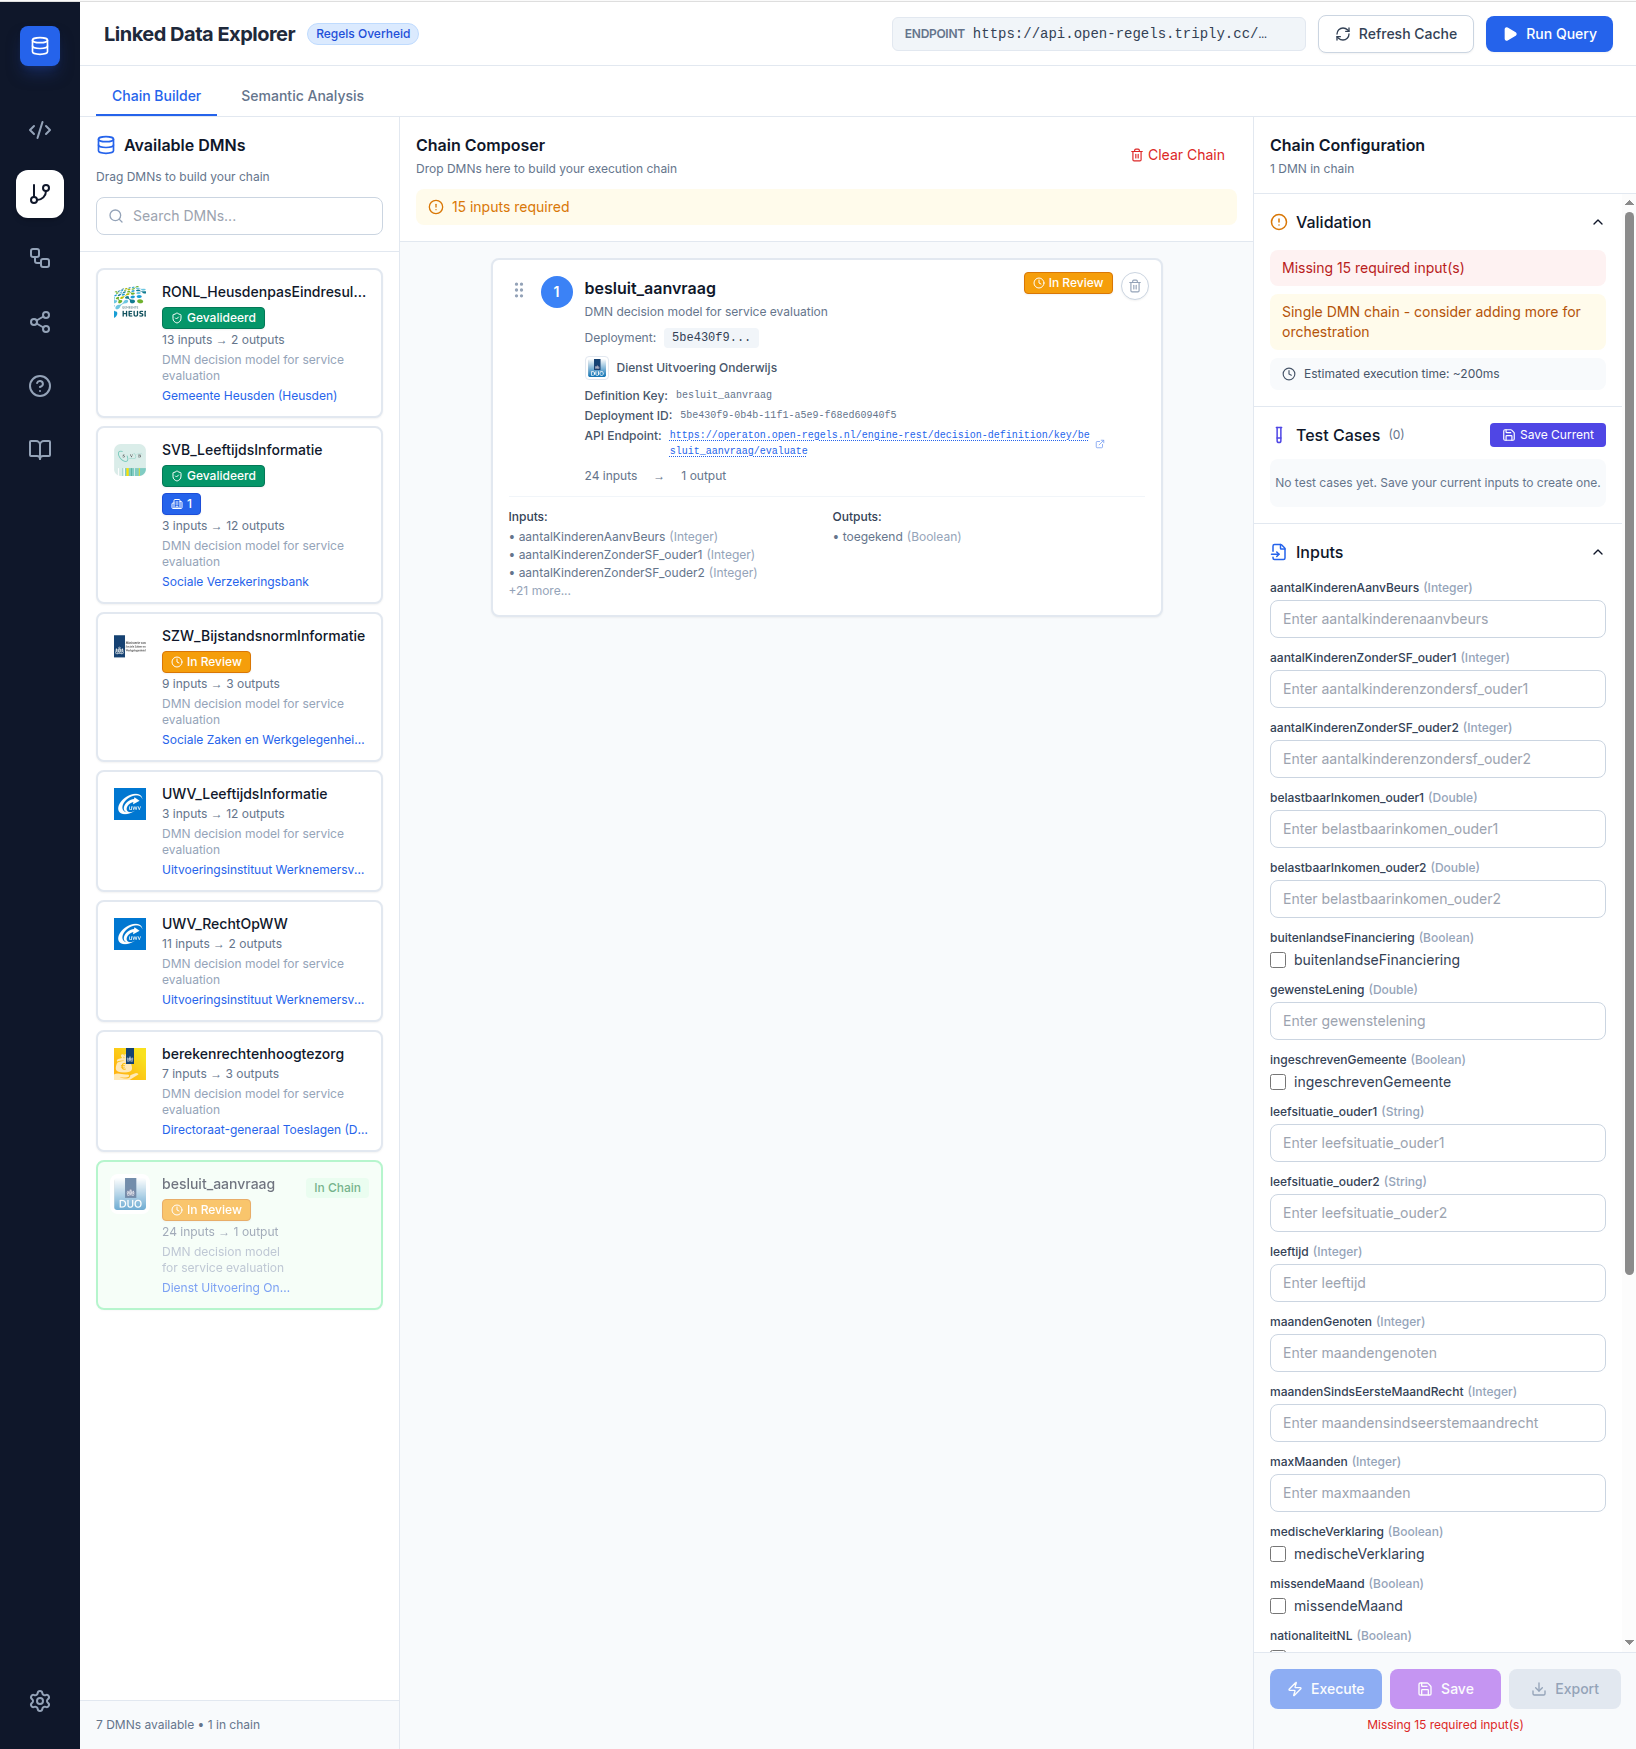
Task: Open the documentation book sidebar icon
Action: pos(40,450)
